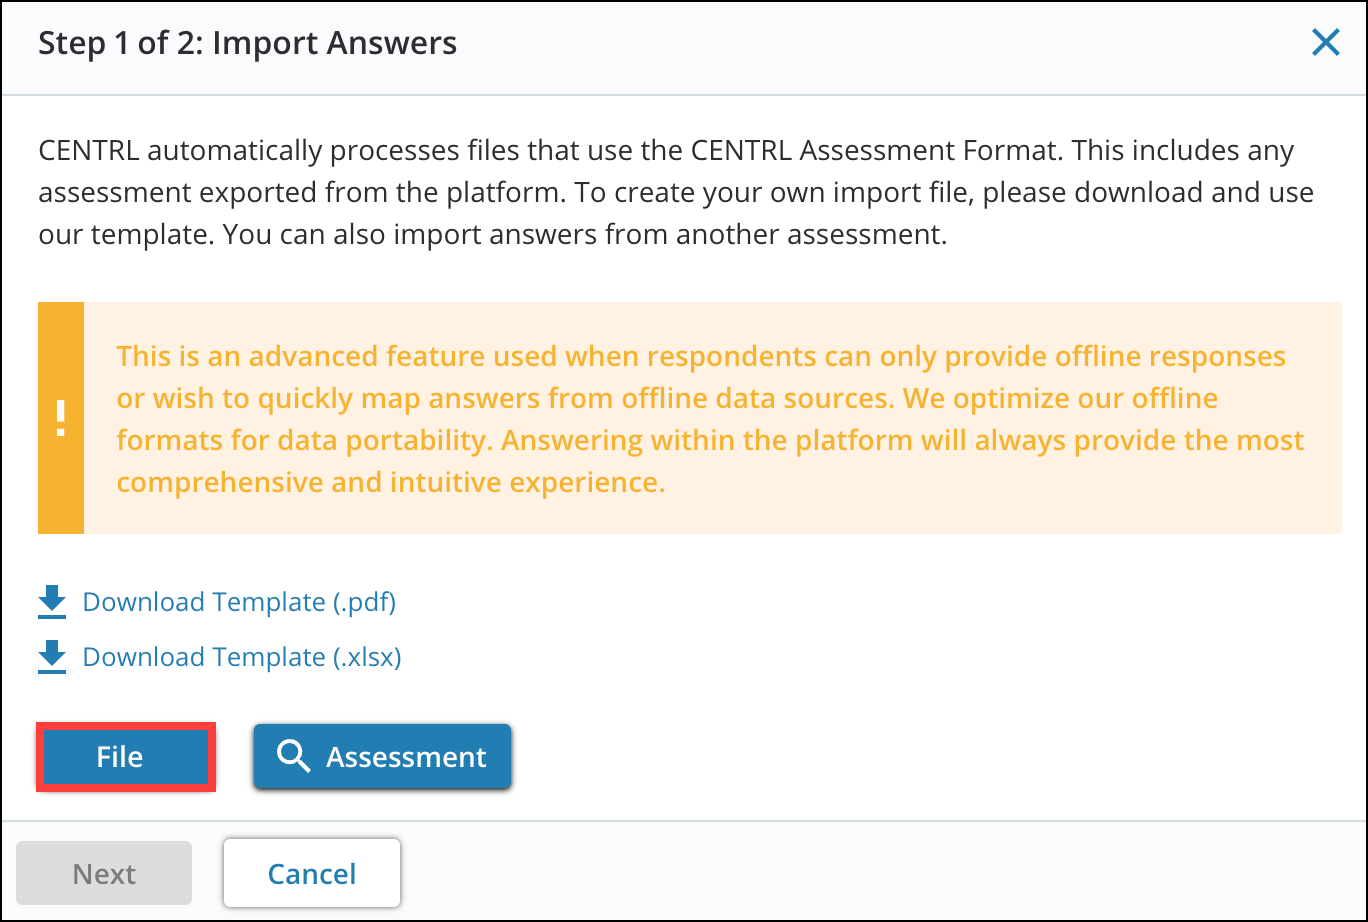Select the Assessment import button

[382, 756]
